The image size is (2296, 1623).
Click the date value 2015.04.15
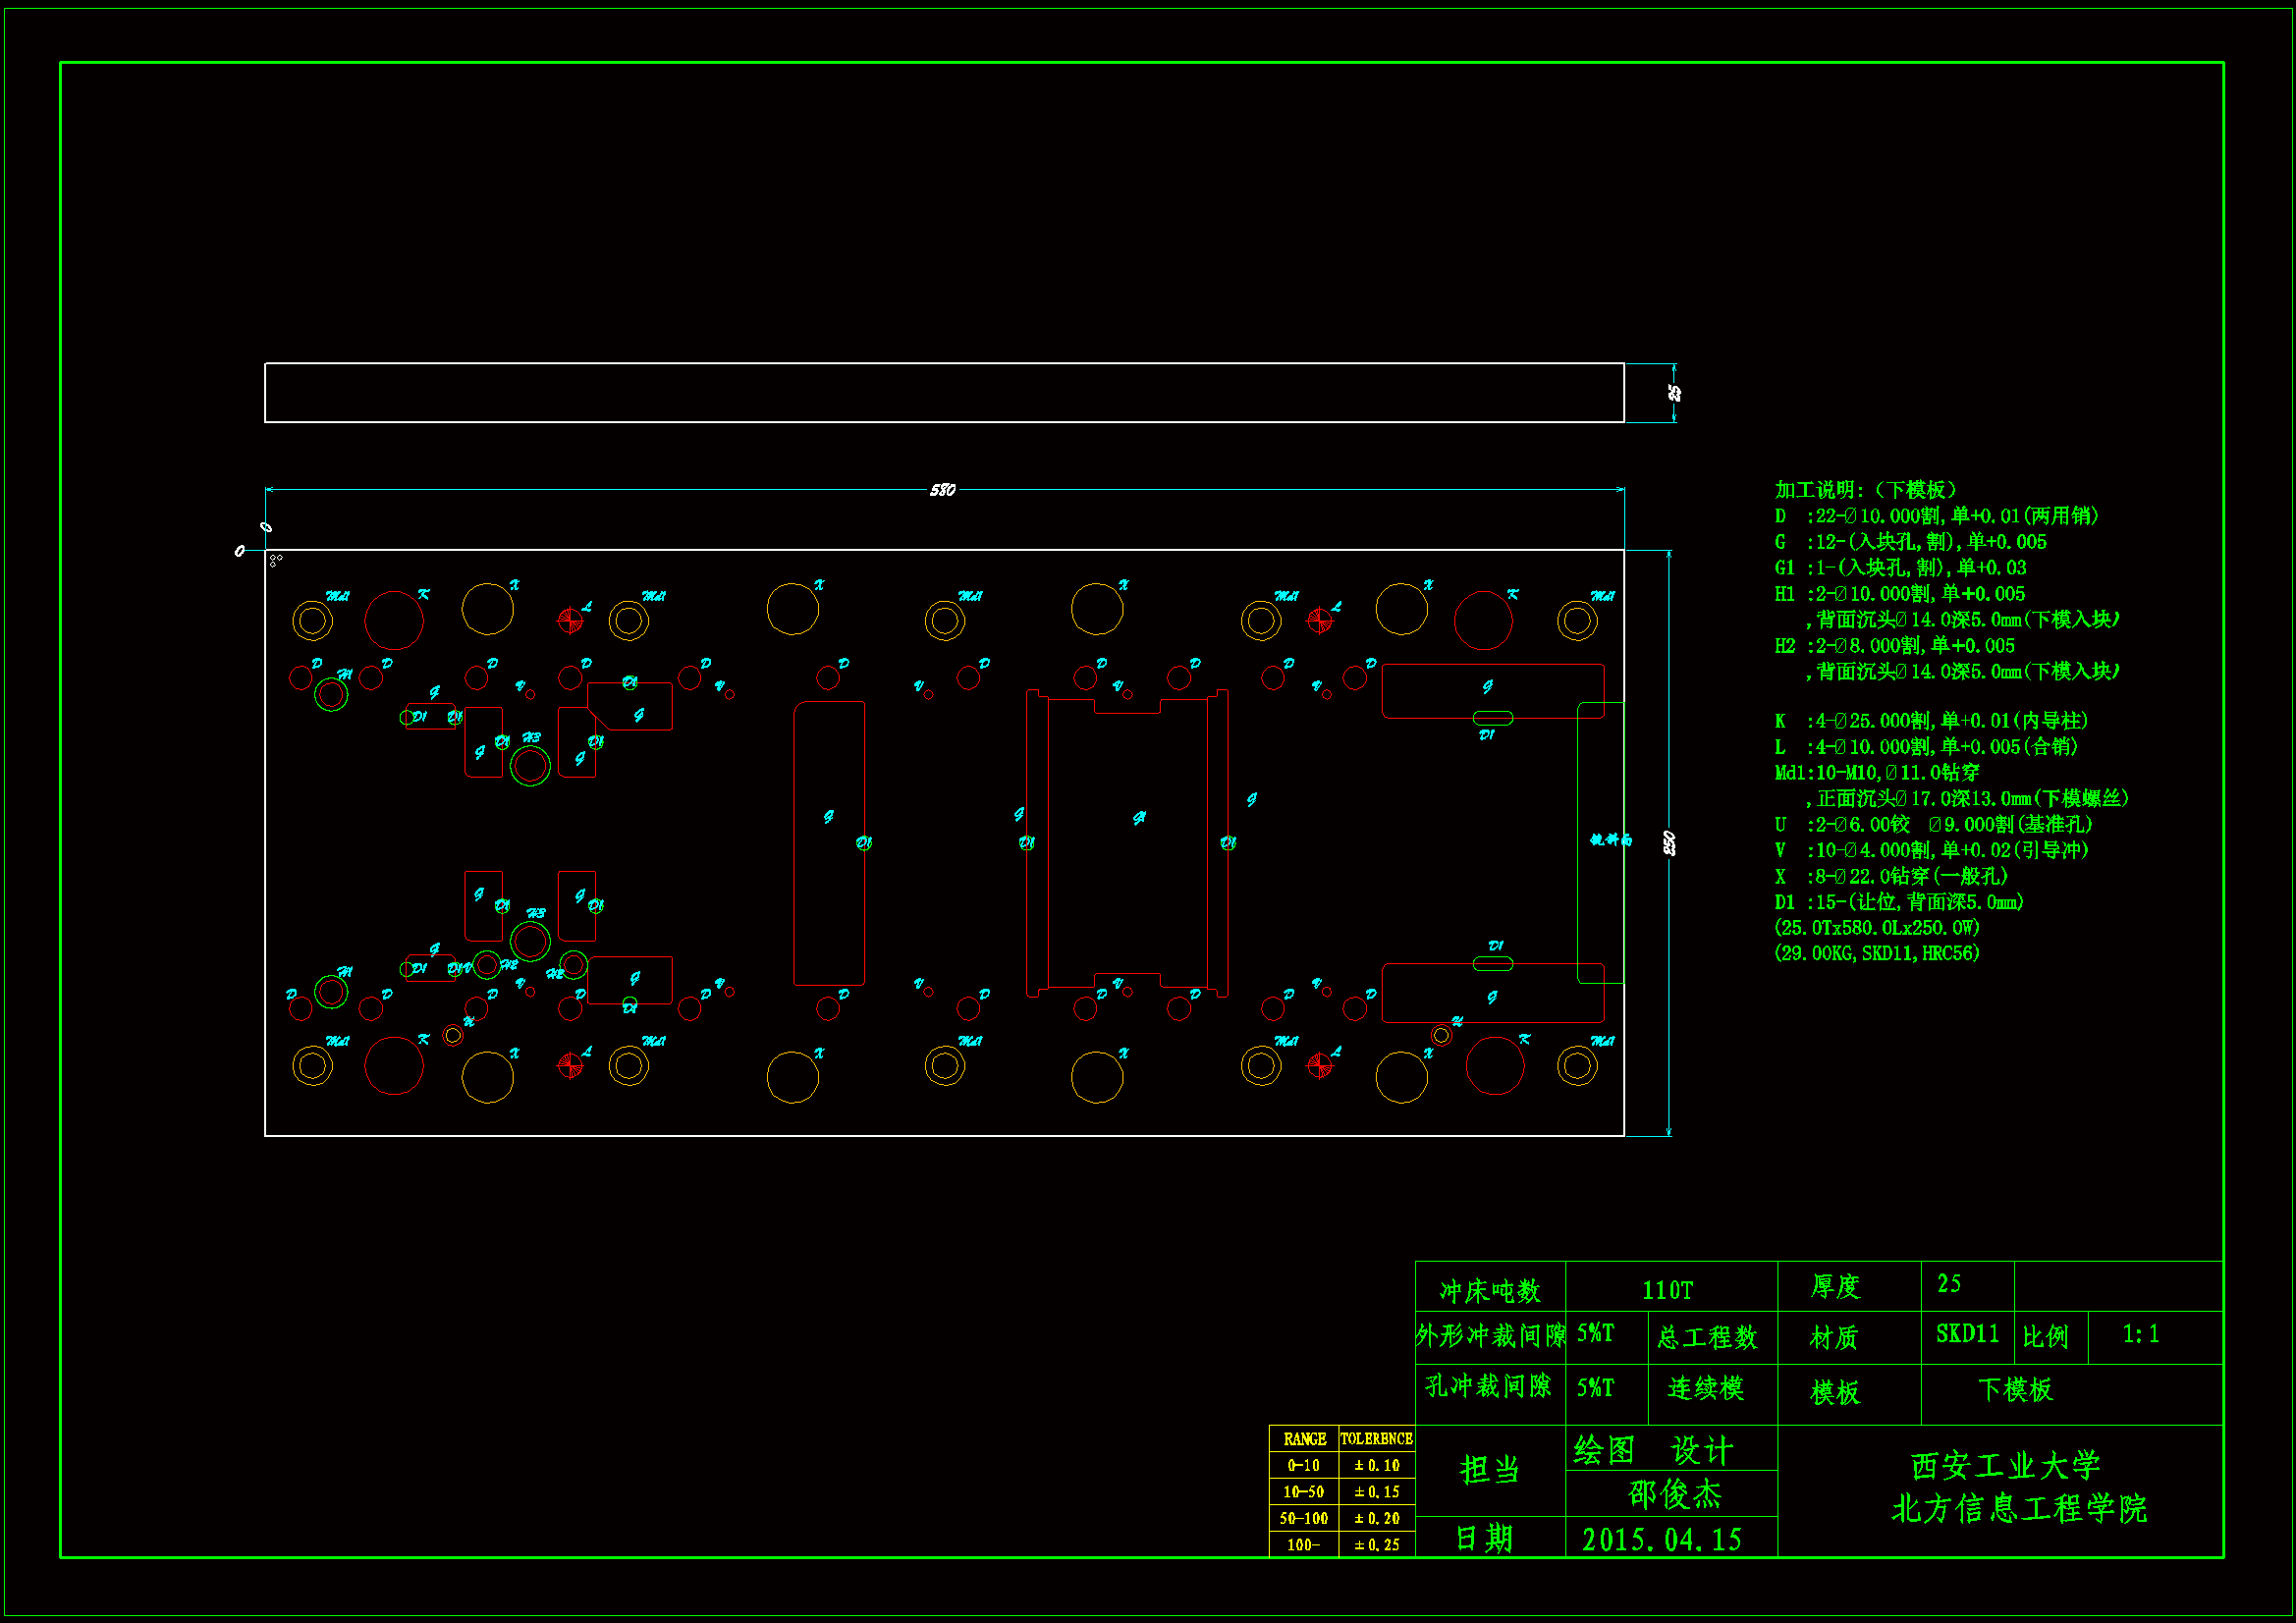click(1662, 1539)
